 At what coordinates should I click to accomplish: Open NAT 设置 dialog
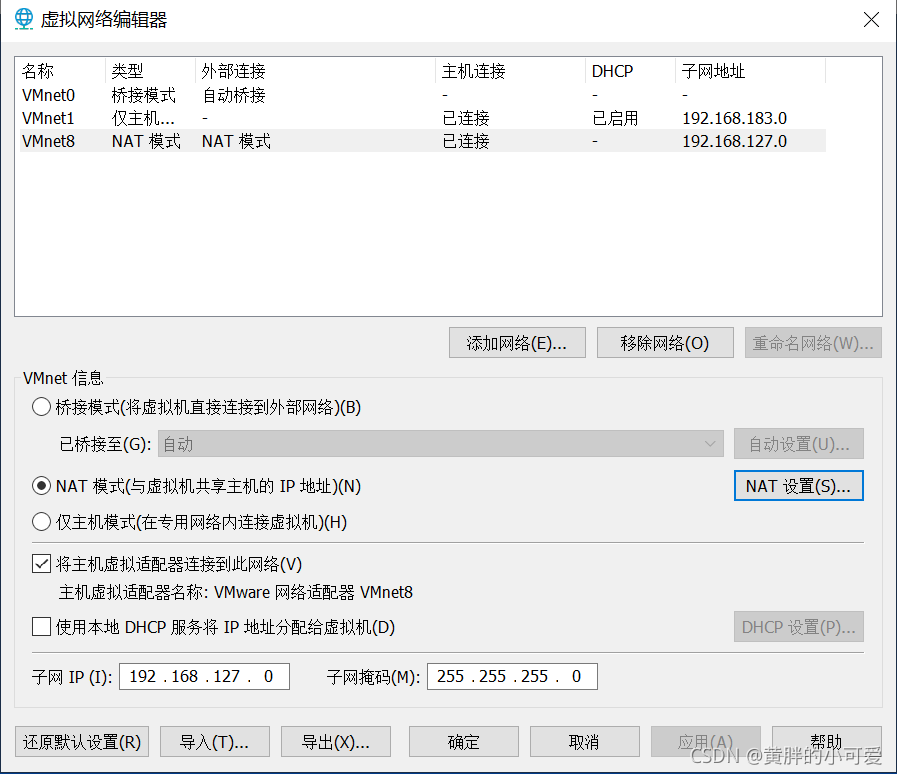point(798,485)
